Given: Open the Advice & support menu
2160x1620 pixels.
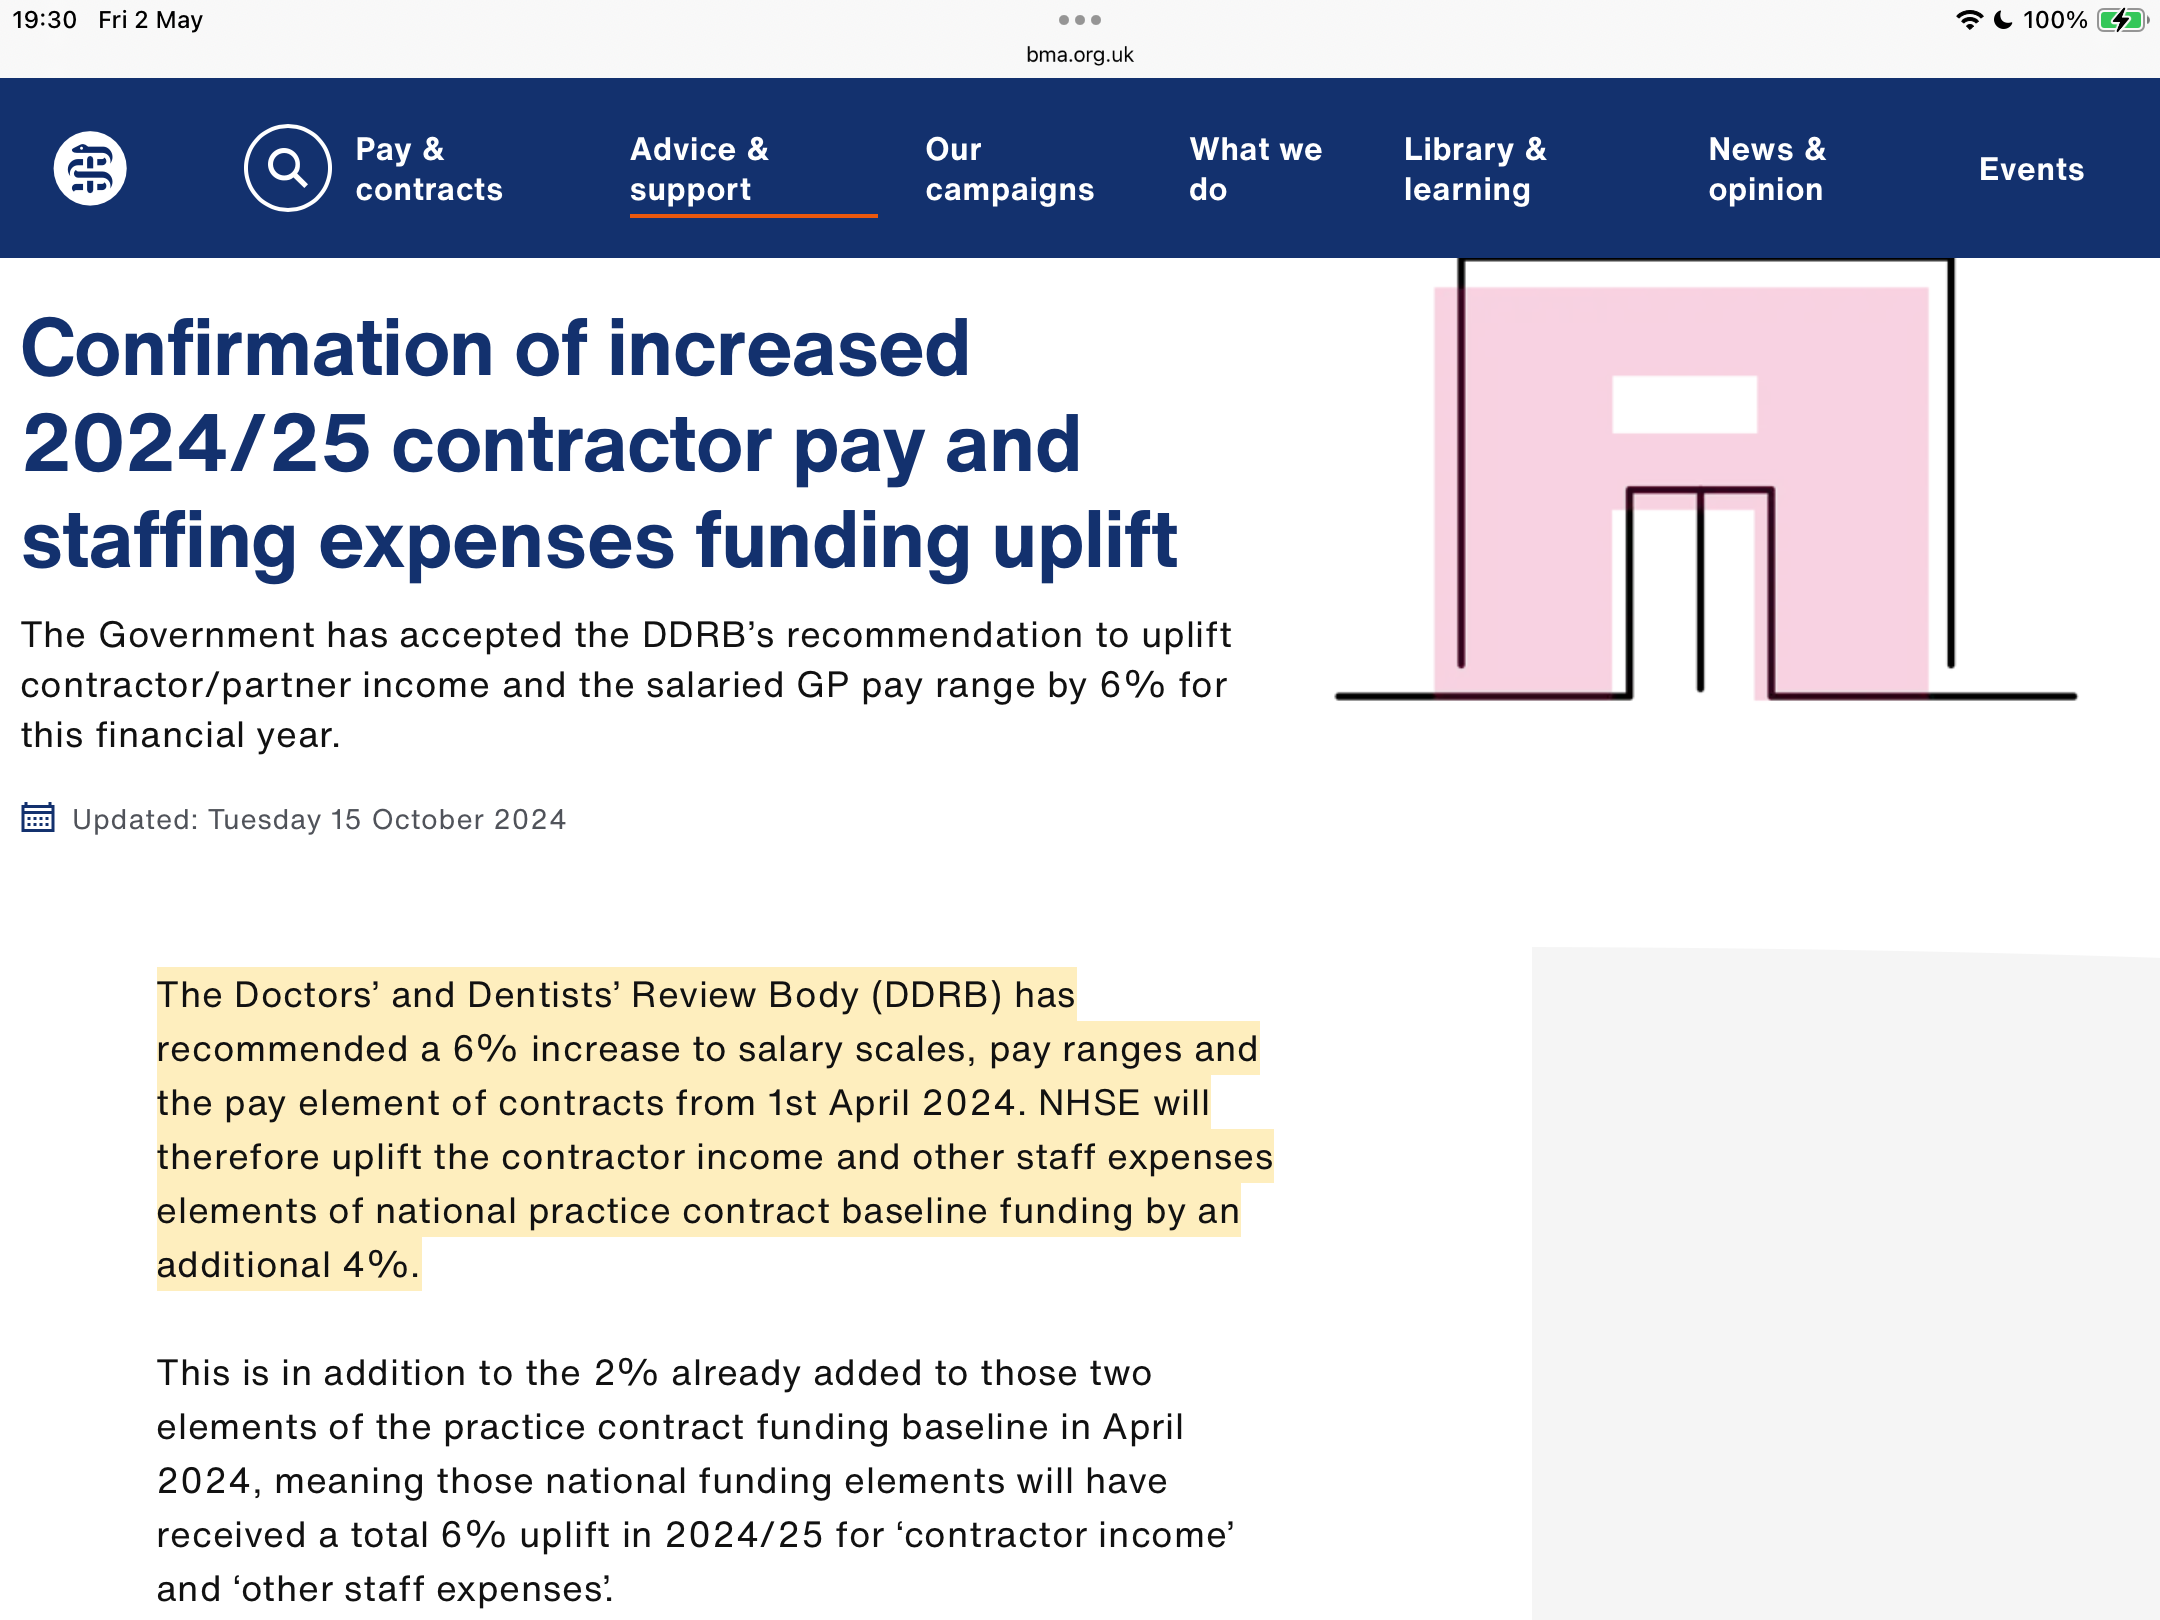Looking at the screenshot, I should [700, 169].
